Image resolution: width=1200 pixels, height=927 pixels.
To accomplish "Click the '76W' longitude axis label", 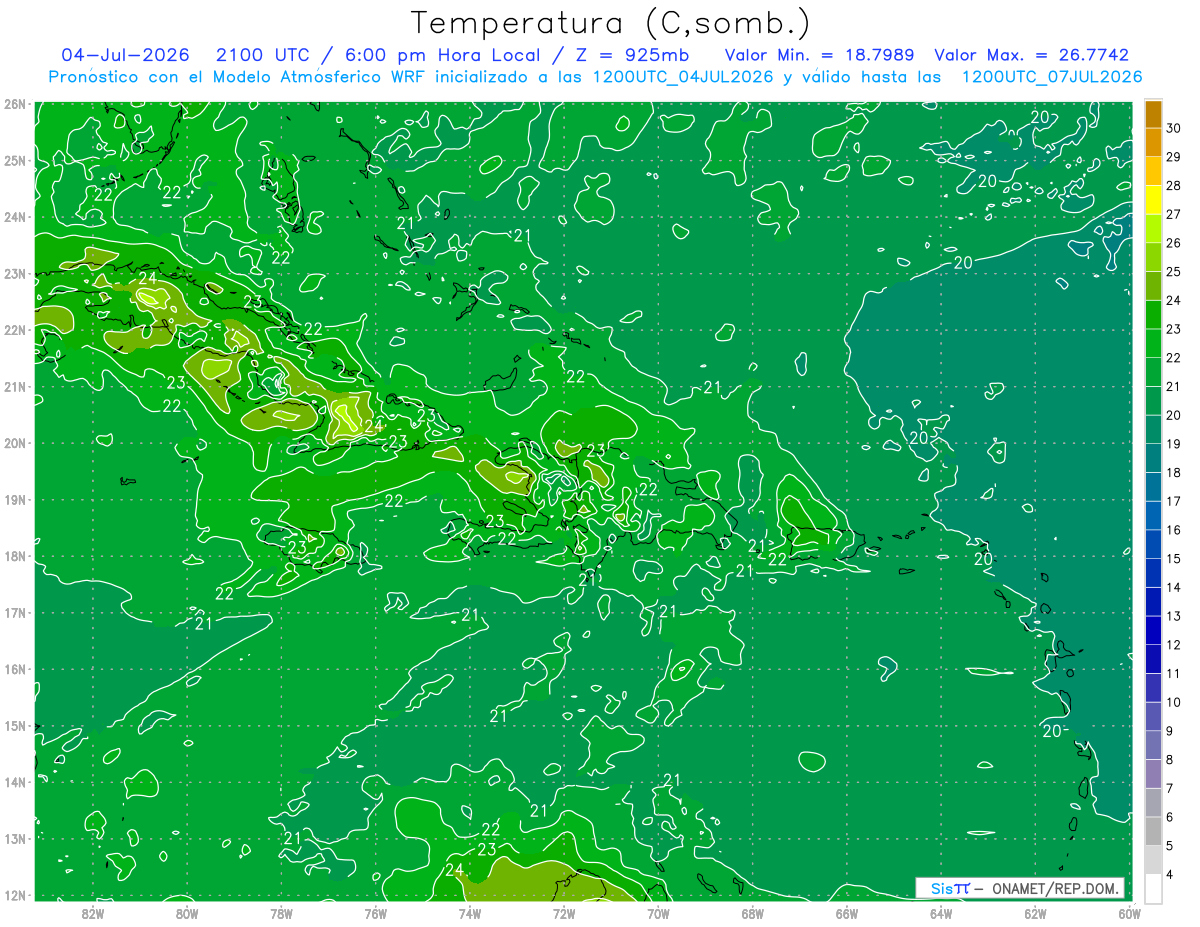I will [x=375, y=912].
